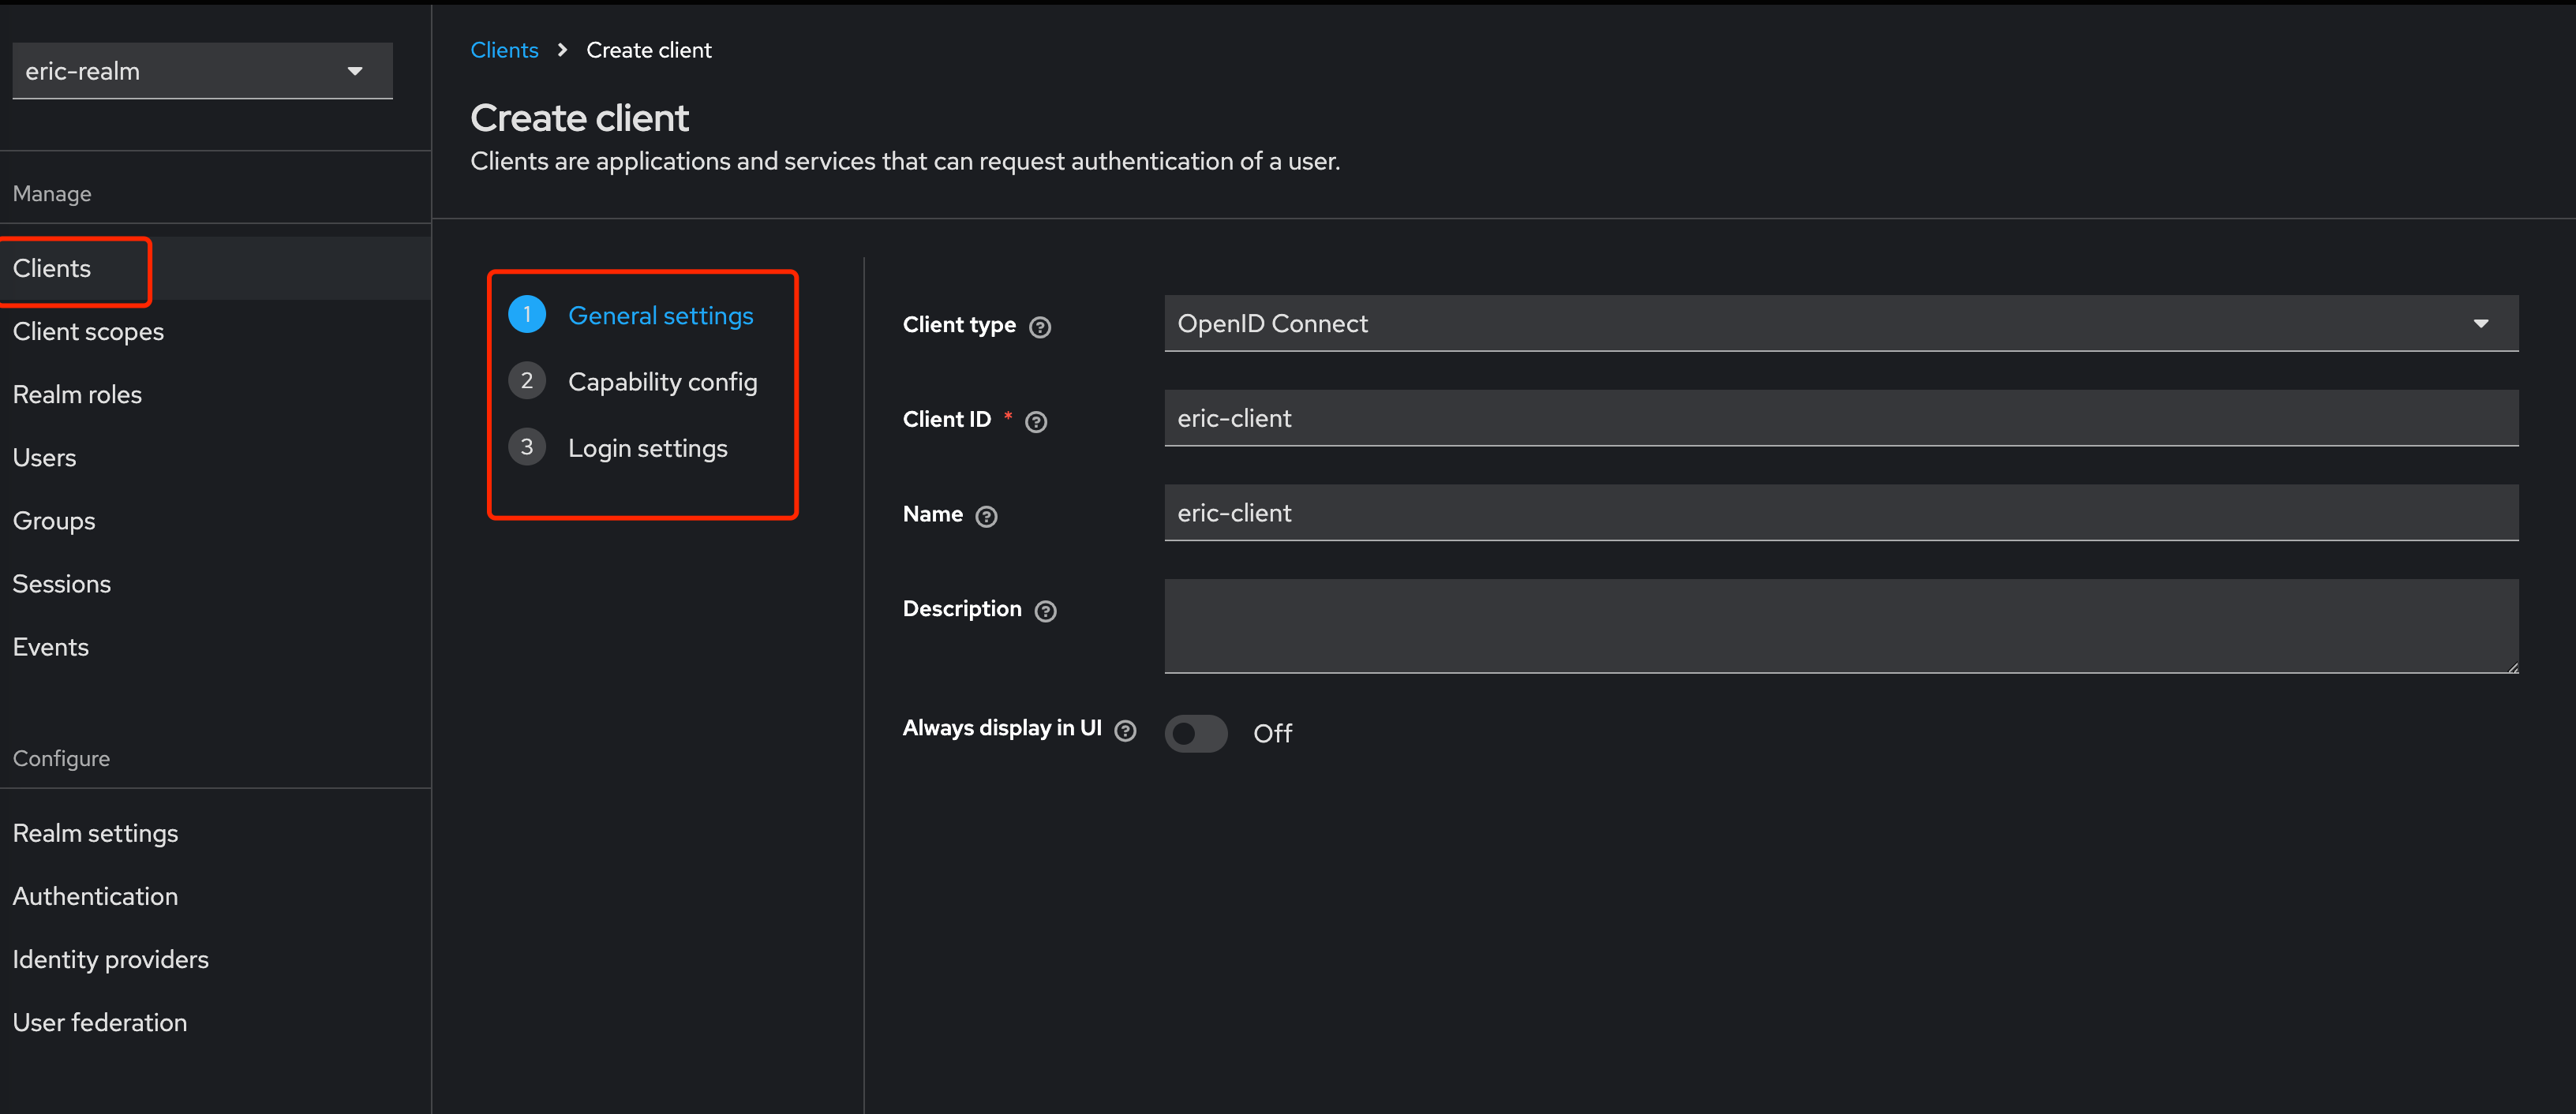Select step 3 circle for Login settings
The image size is (2576, 1114).
(x=527, y=447)
